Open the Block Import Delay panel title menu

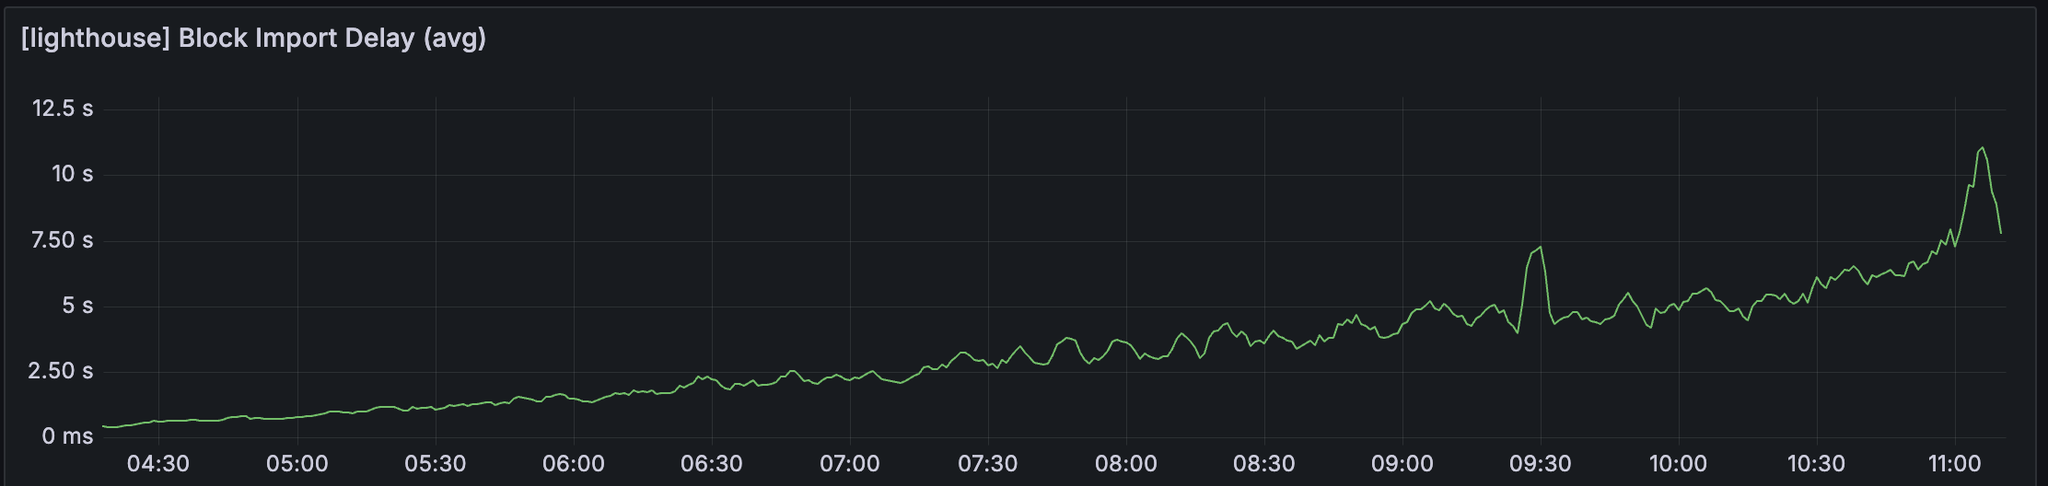tap(253, 39)
